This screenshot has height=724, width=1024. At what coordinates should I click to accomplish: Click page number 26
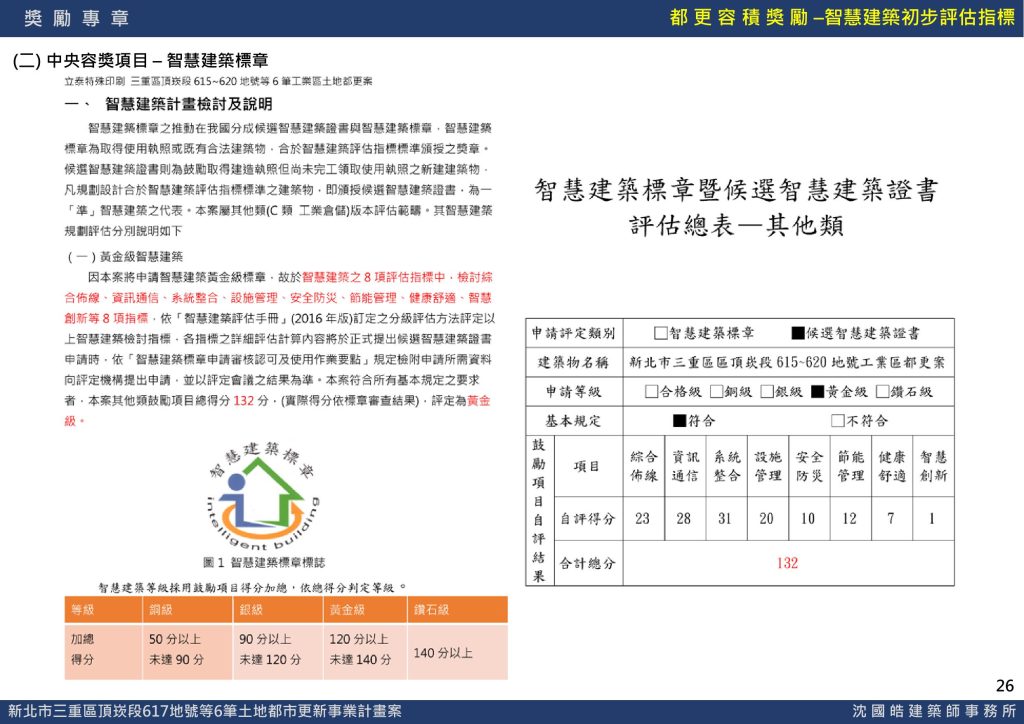[1005, 685]
